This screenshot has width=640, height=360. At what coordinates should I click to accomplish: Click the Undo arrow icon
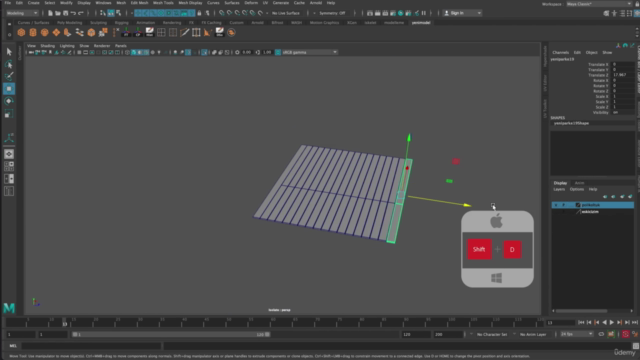[73, 13]
